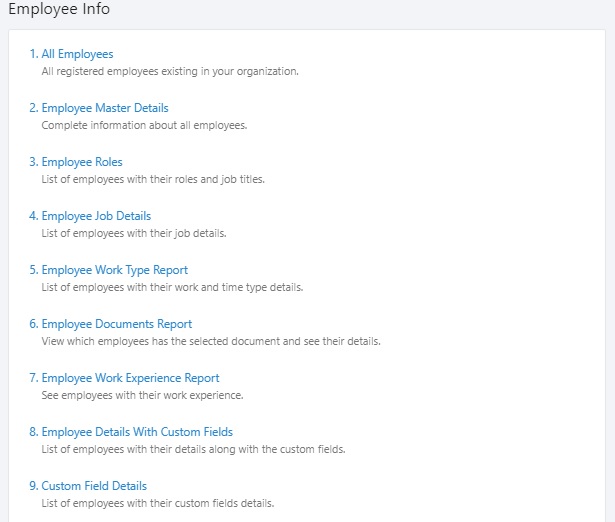Open the Employee Documents Report
Image resolution: width=615 pixels, height=522 pixels.
click(111, 324)
